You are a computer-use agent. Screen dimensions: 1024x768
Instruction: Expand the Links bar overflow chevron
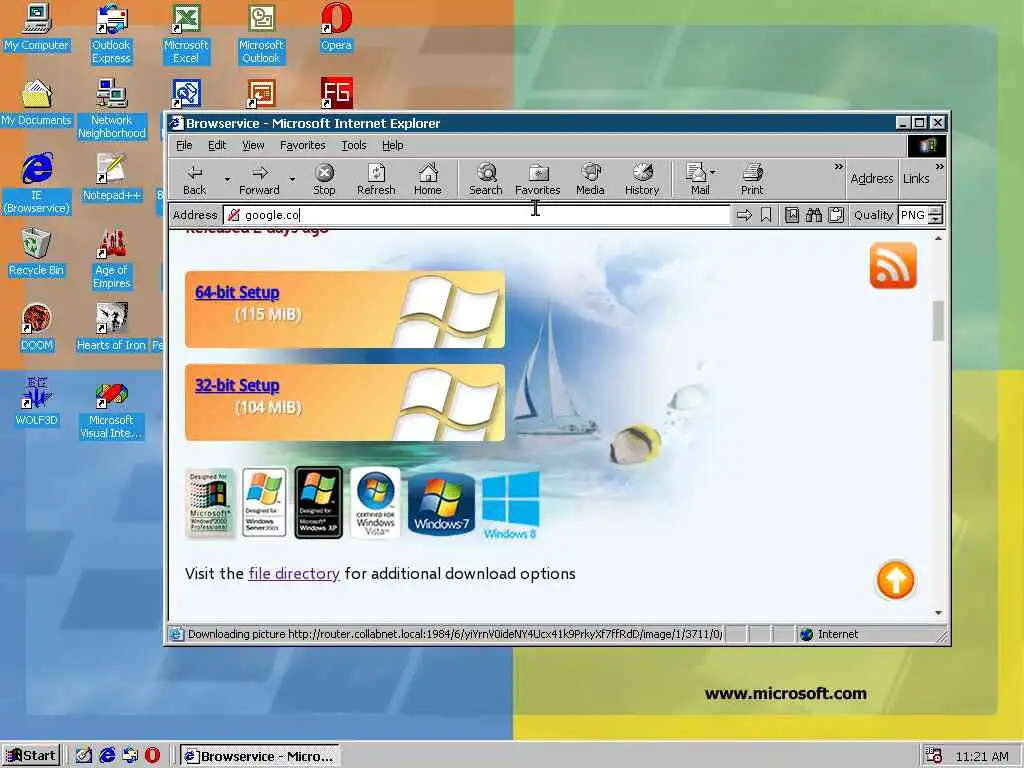click(939, 167)
